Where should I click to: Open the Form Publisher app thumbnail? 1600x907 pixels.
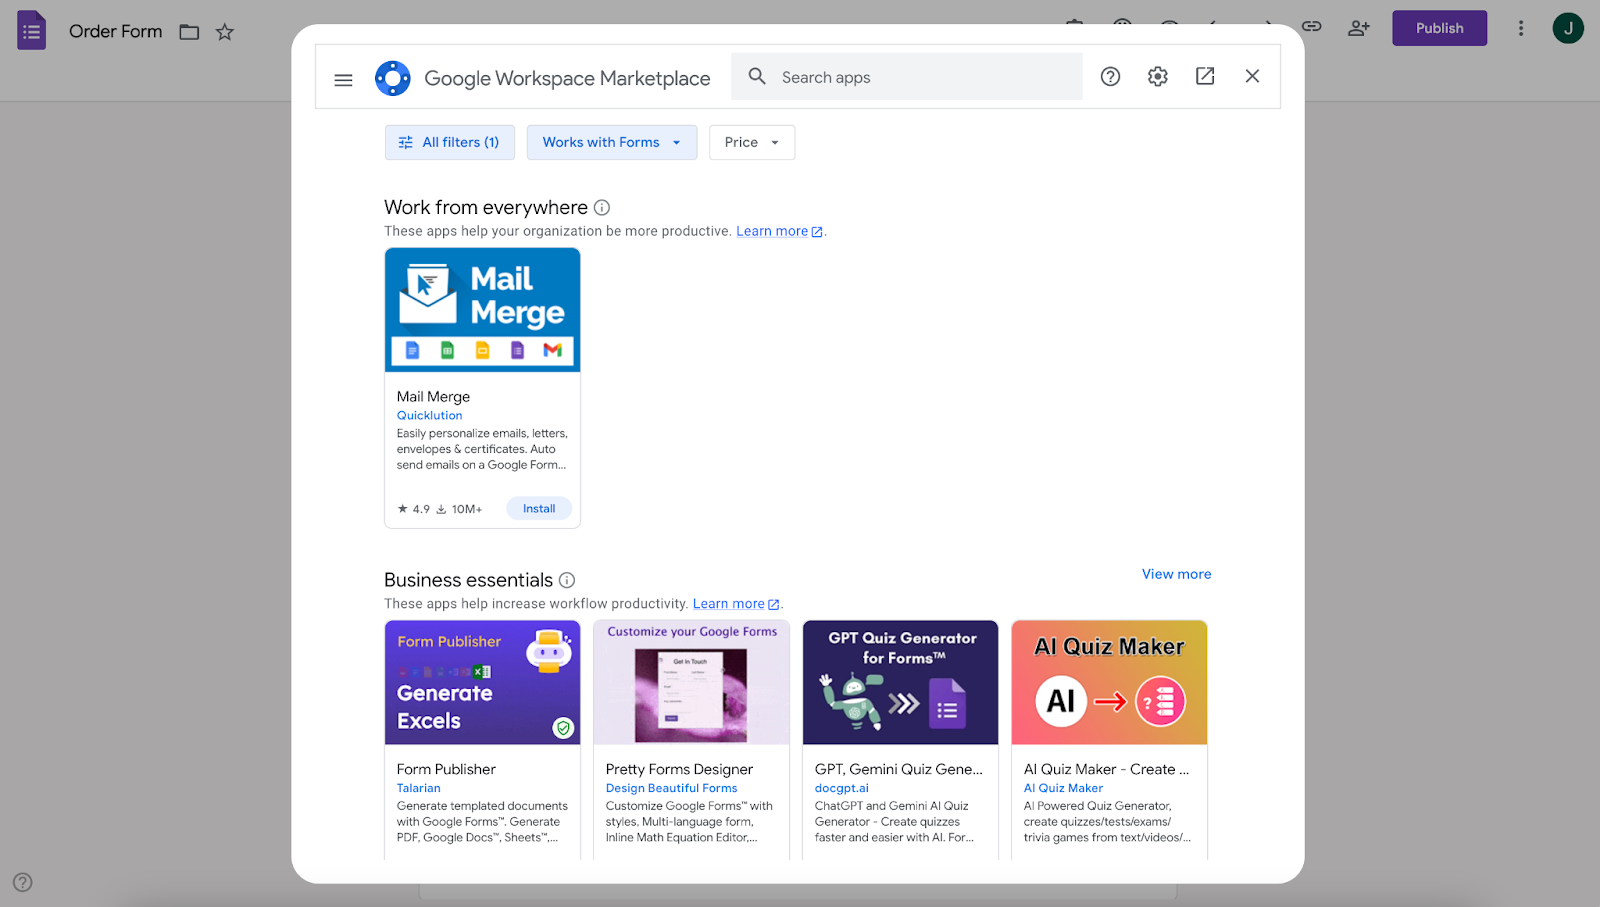coord(482,683)
